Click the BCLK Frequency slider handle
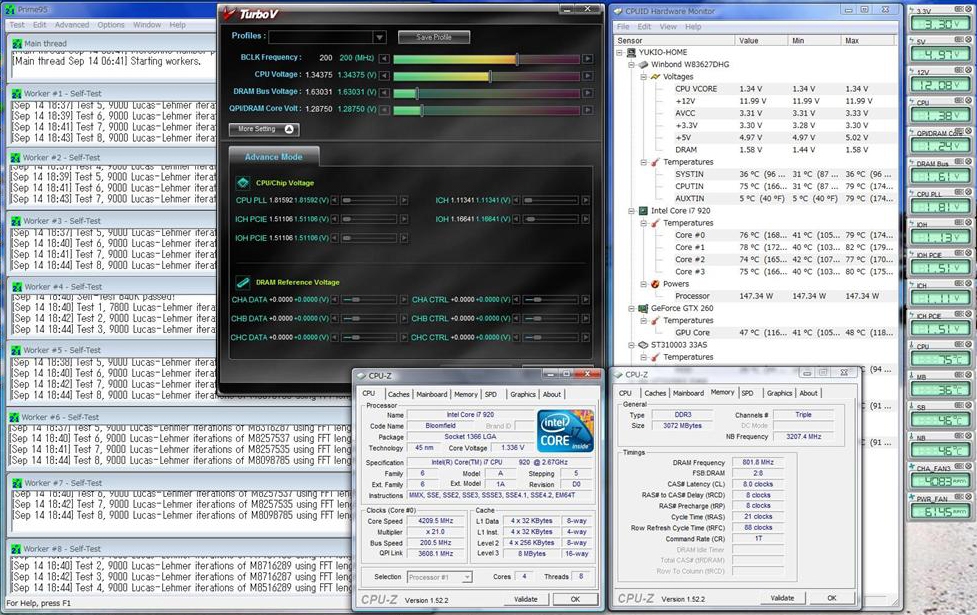This screenshot has height=615, width=977. click(x=517, y=59)
